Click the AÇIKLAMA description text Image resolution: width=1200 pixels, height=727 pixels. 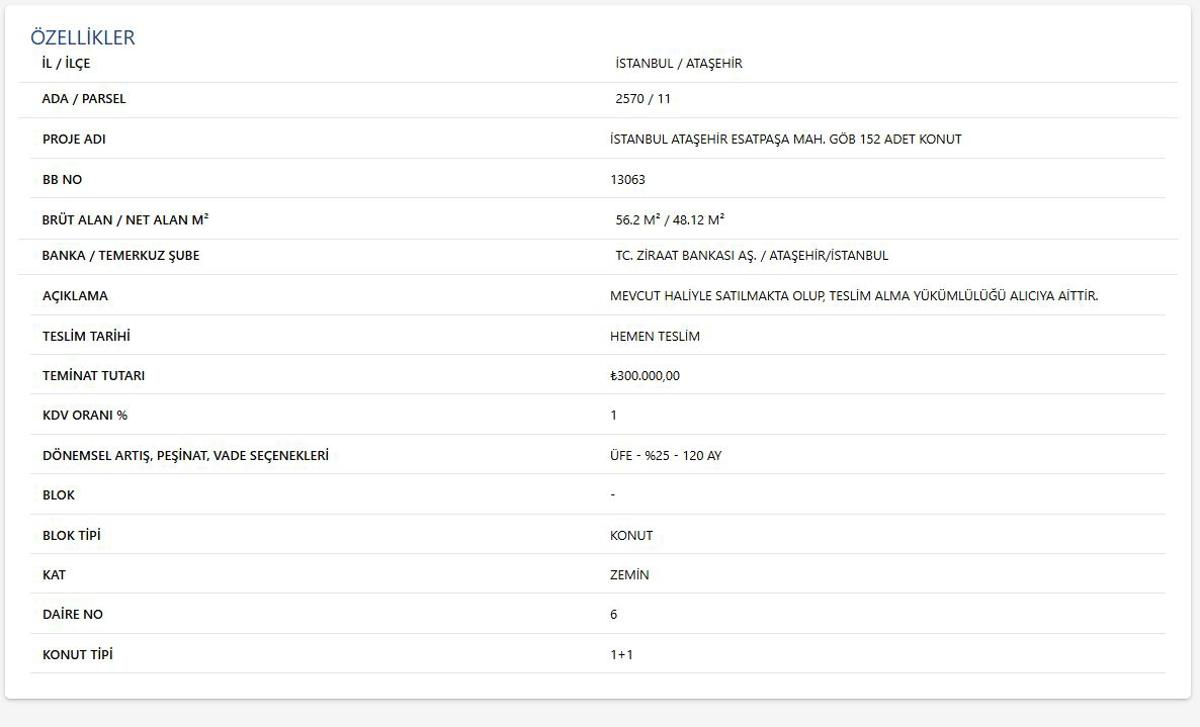coord(853,296)
